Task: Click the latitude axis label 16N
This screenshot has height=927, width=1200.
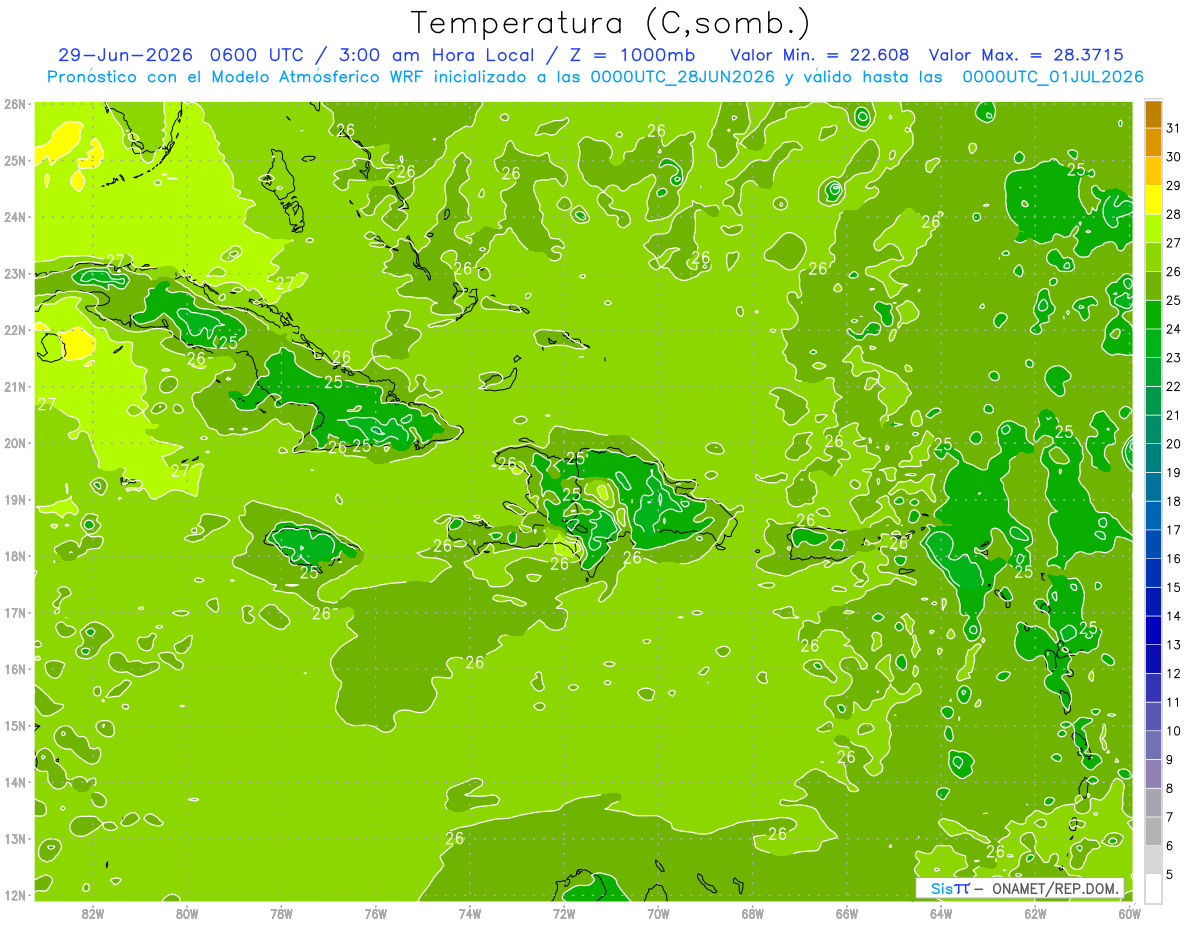Action: (14, 669)
